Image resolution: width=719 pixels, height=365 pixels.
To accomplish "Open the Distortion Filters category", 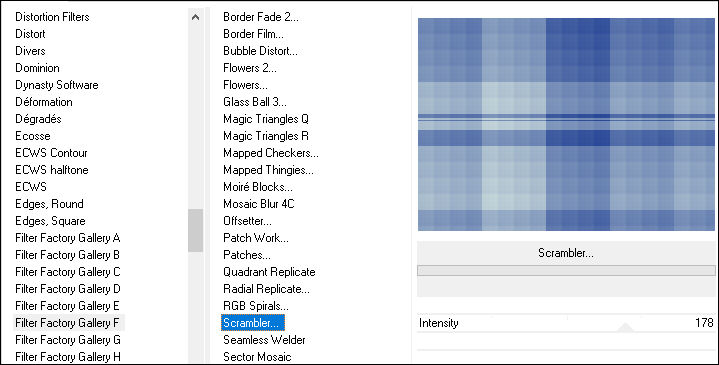I will pyautogui.click(x=52, y=17).
